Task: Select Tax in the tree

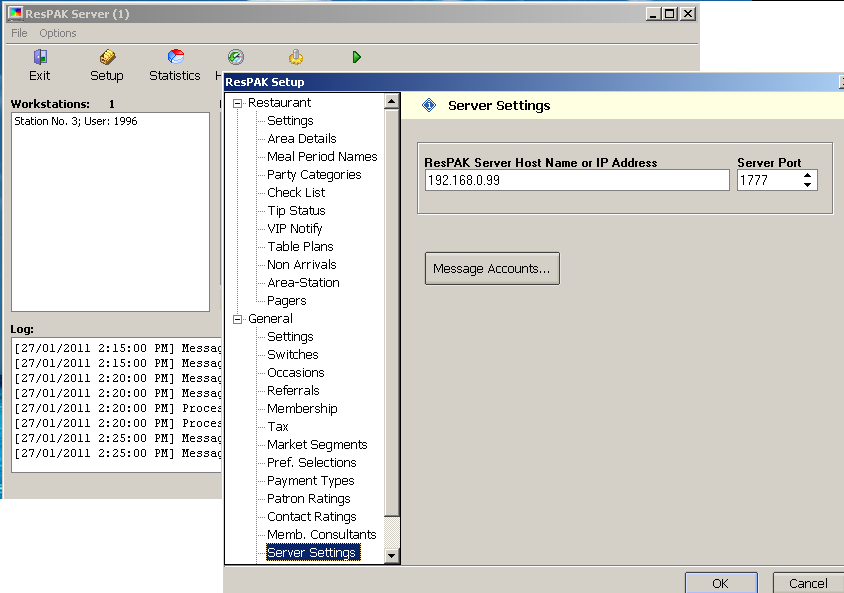Action: pyautogui.click(x=278, y=427)
